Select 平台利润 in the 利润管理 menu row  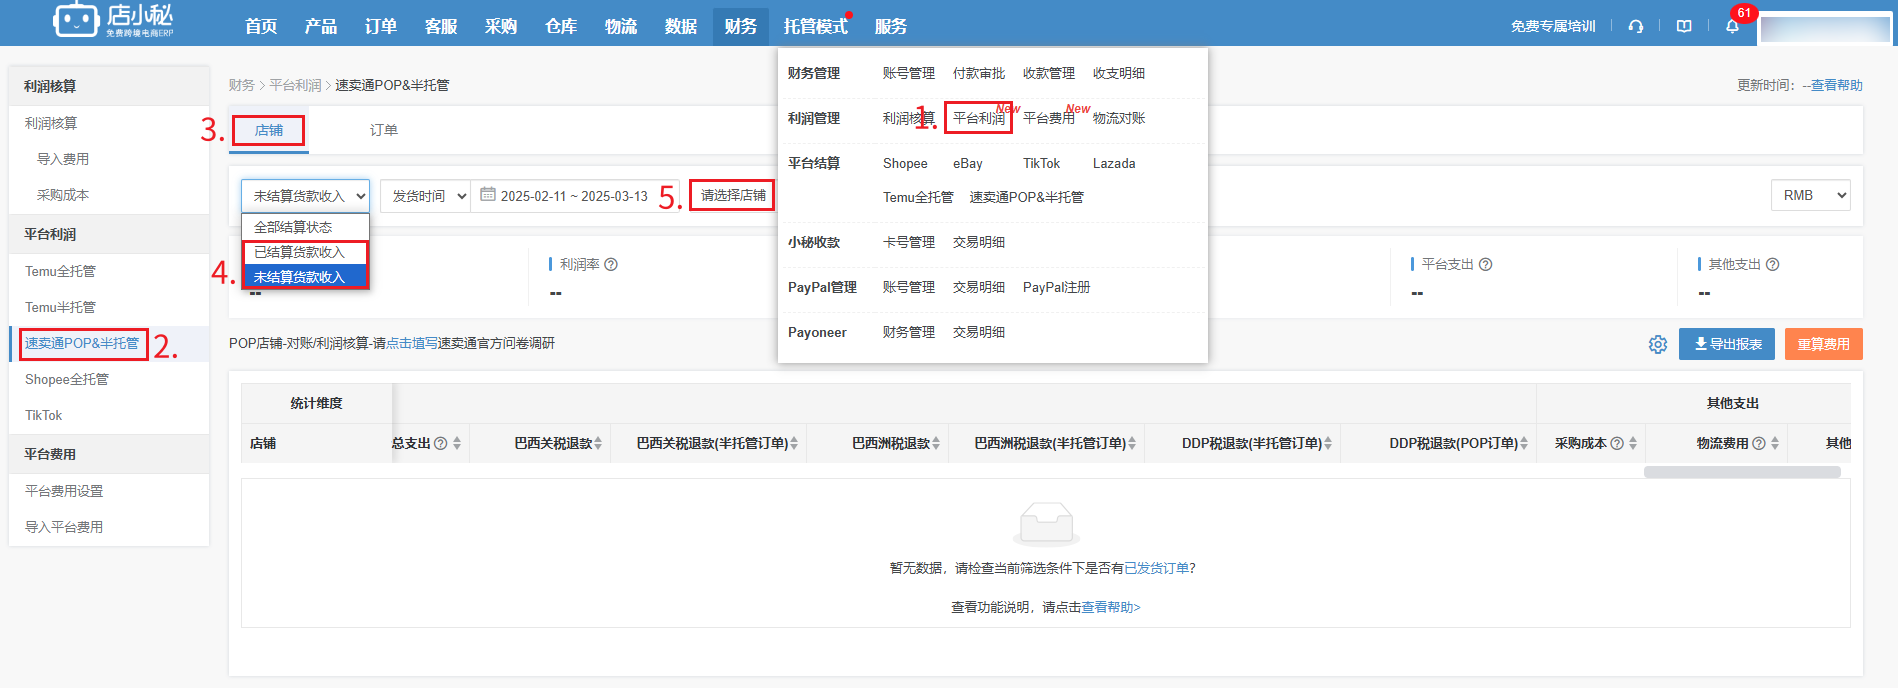[x=979, y=118]
